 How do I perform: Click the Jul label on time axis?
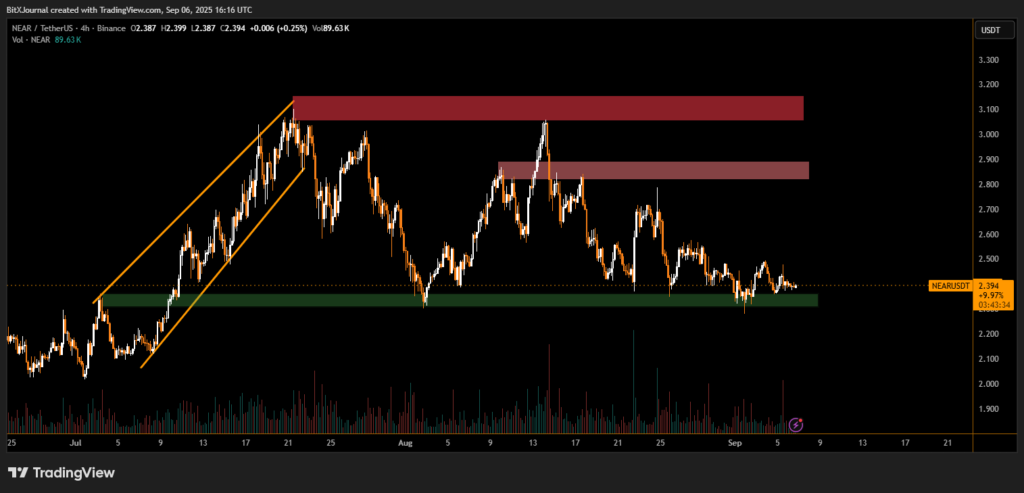click(x=76, y=441)
